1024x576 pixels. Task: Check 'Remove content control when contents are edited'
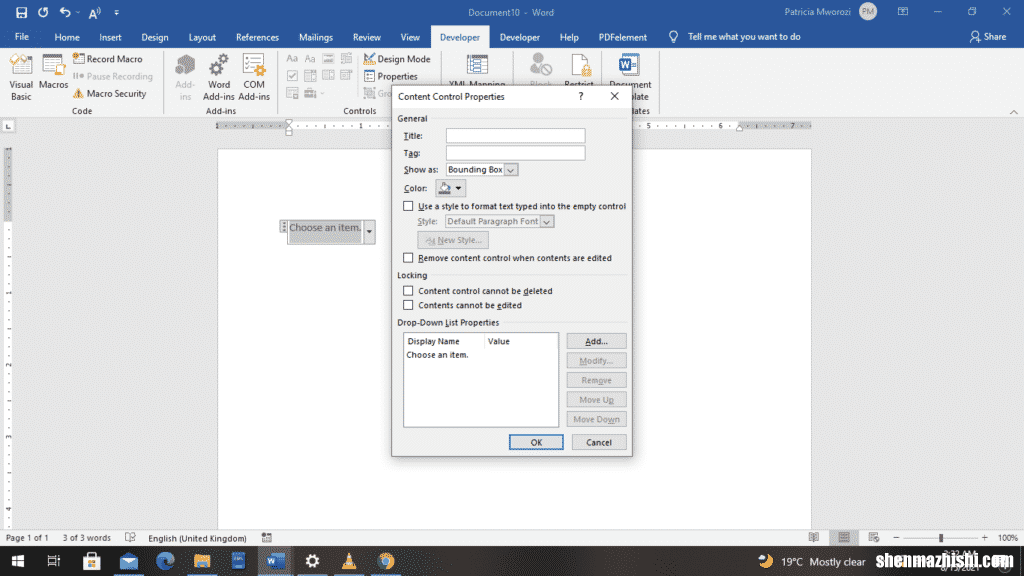point(408,257)
